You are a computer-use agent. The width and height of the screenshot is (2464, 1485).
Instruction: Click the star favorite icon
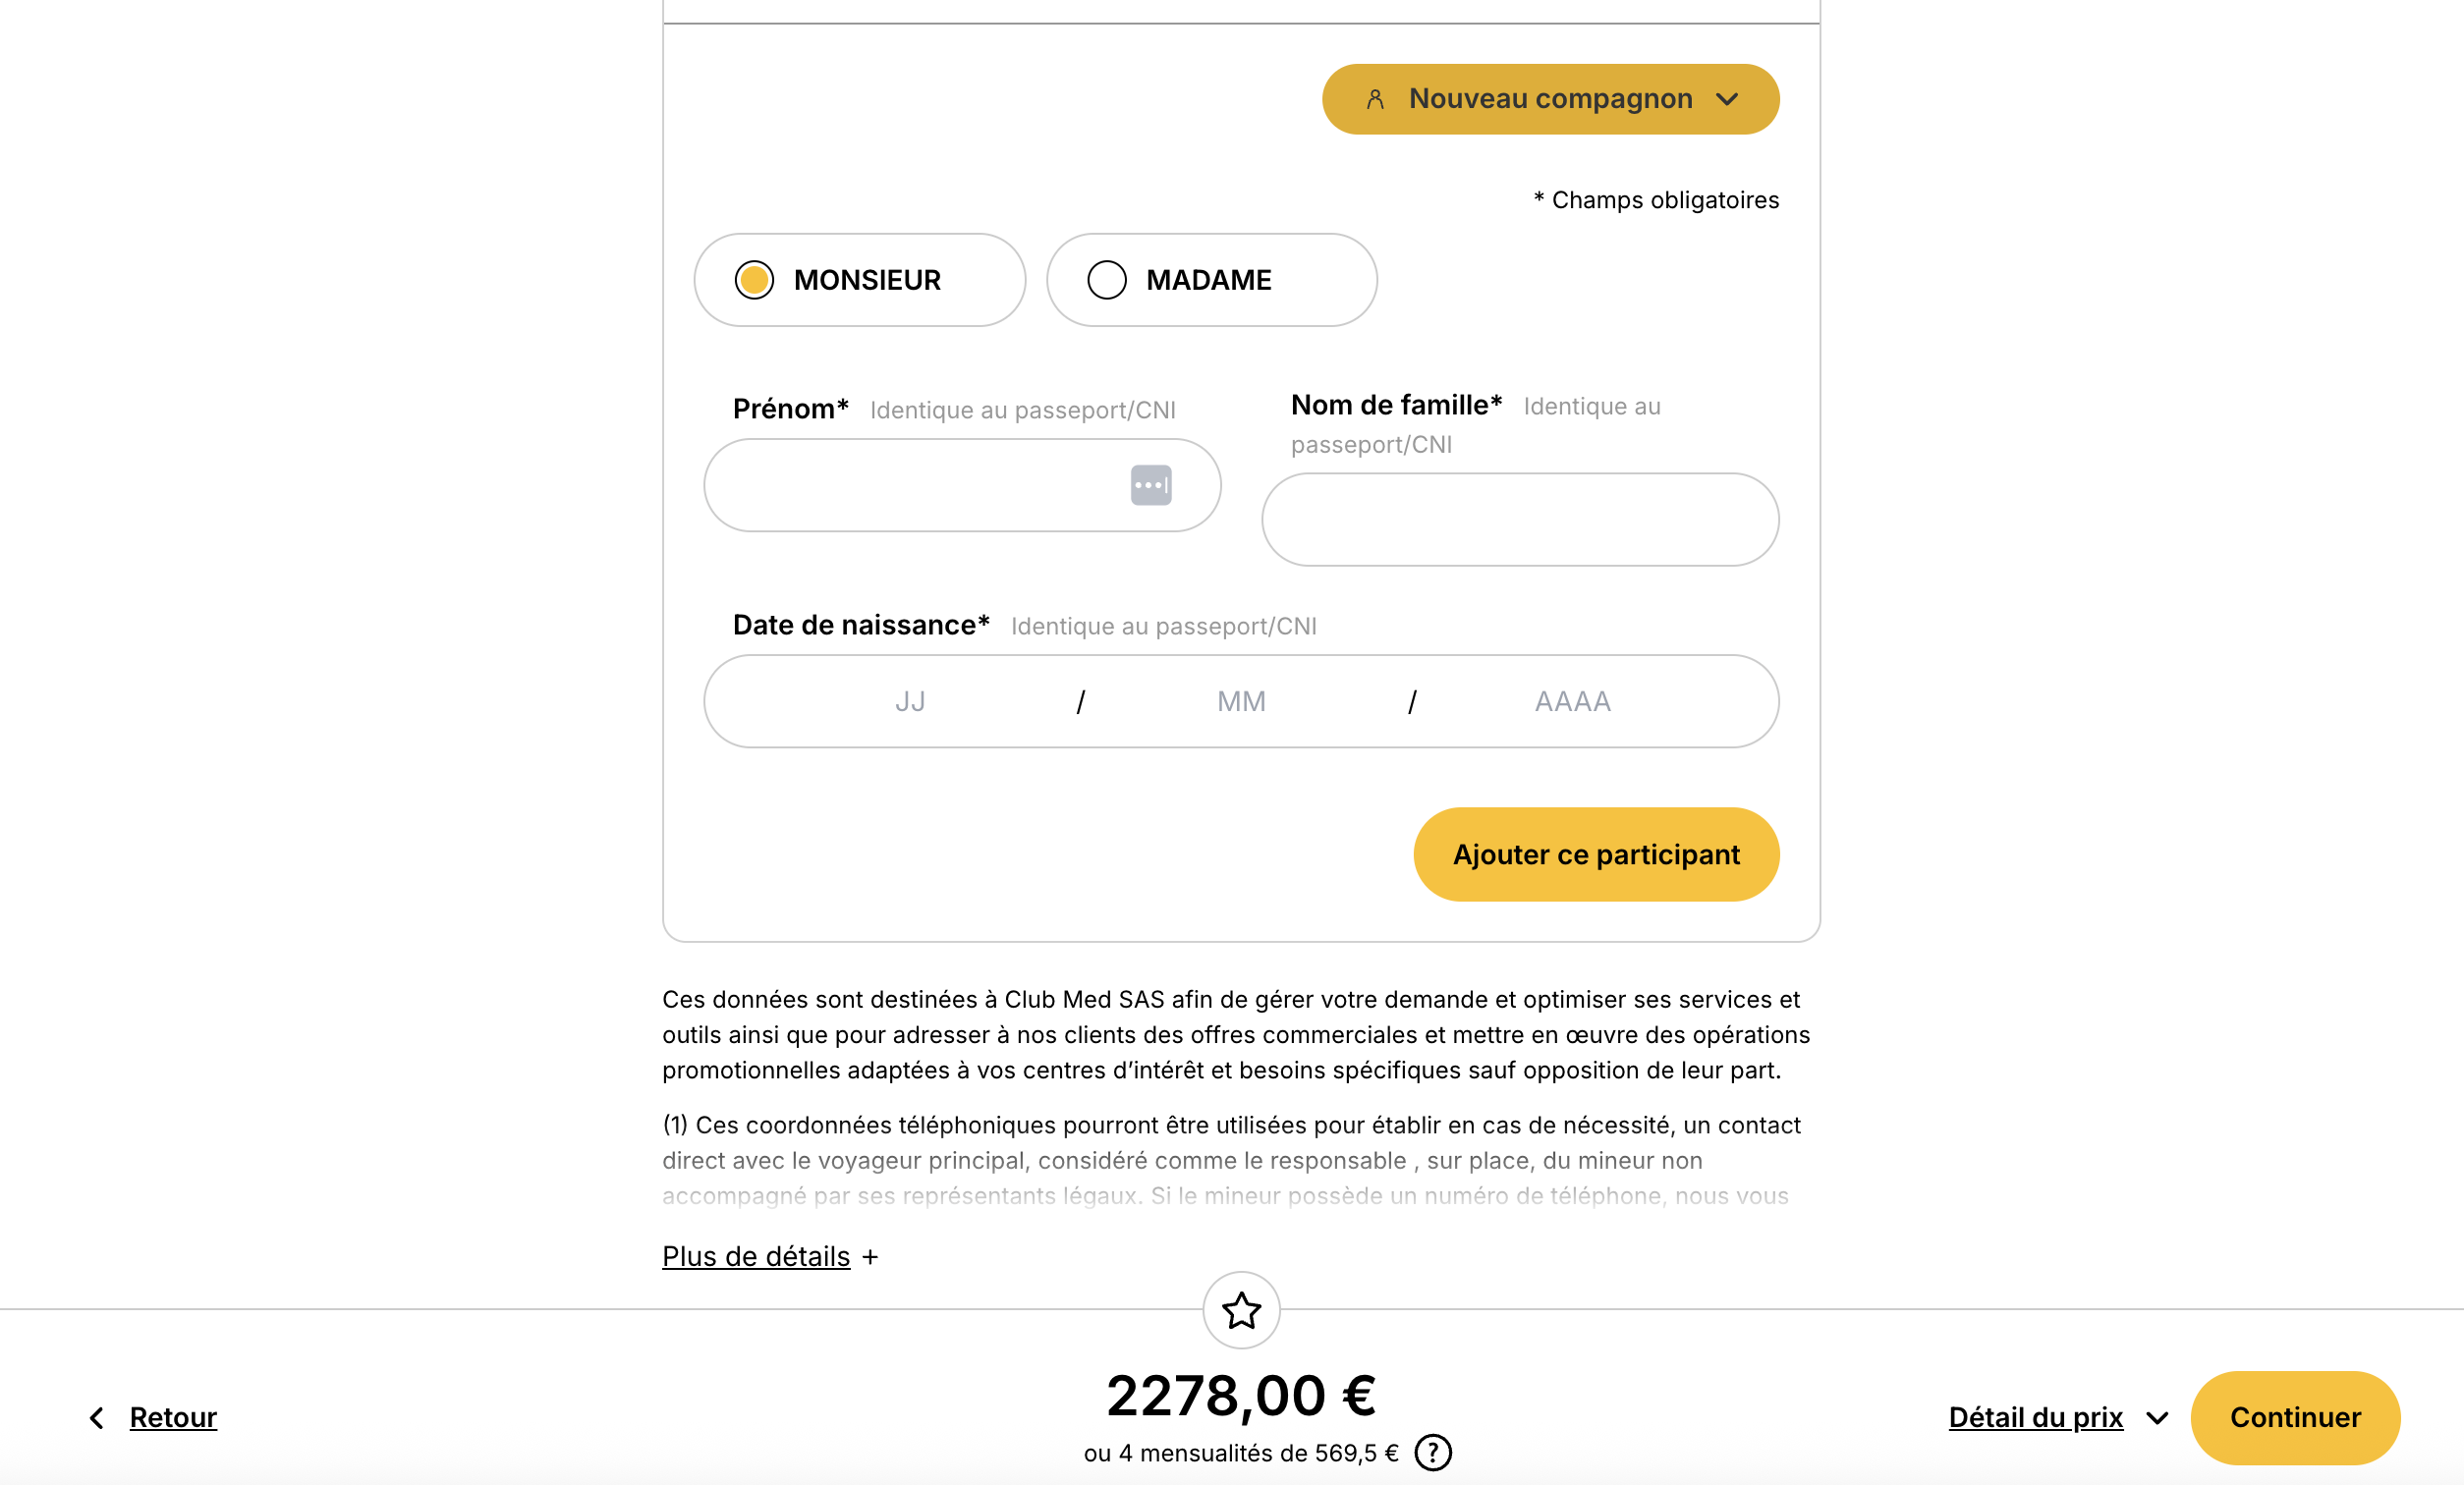pyautogui.click(x=1241, y=1310)
